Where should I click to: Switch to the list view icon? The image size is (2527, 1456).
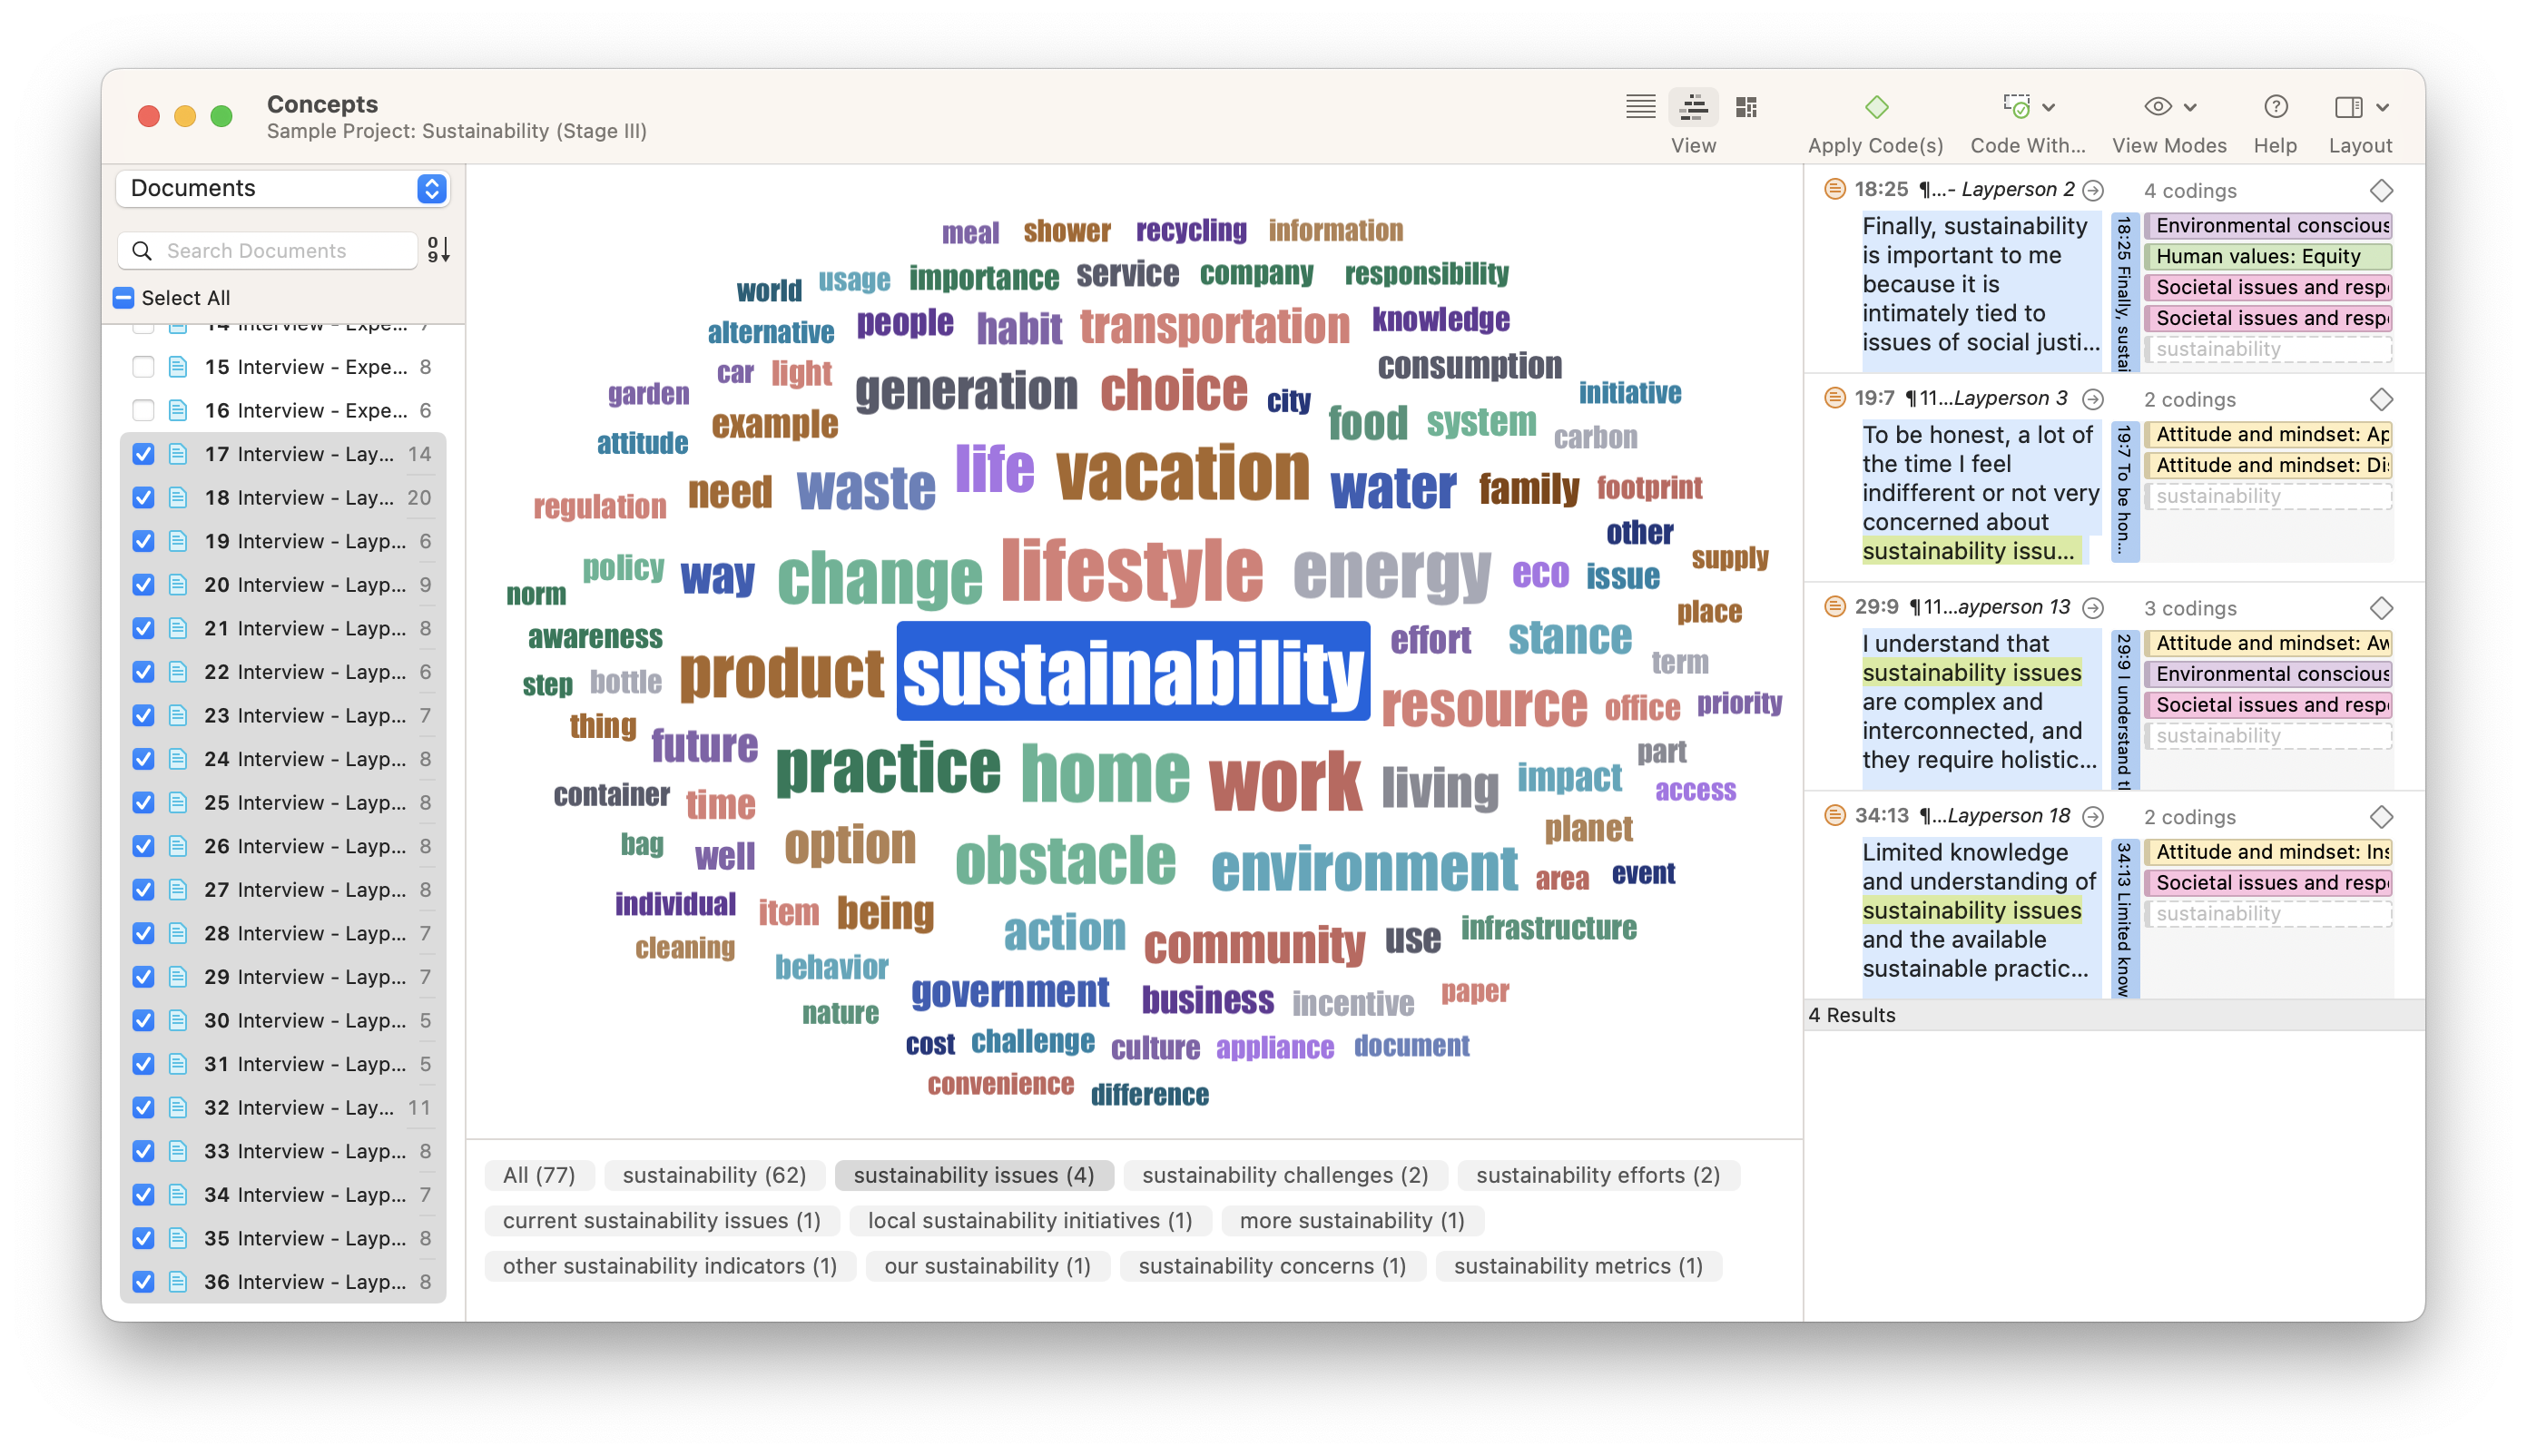tap(1640, 107)
